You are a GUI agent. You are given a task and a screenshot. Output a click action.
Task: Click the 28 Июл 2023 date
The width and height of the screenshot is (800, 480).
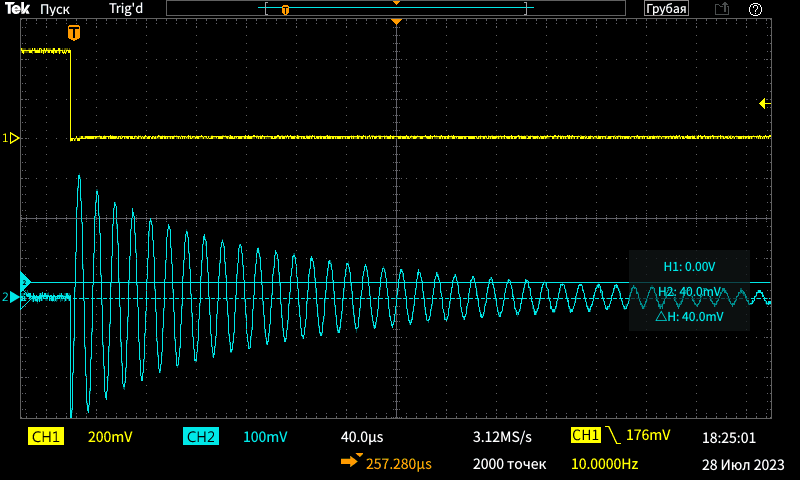pyautogui.click(x=743, y=465)
